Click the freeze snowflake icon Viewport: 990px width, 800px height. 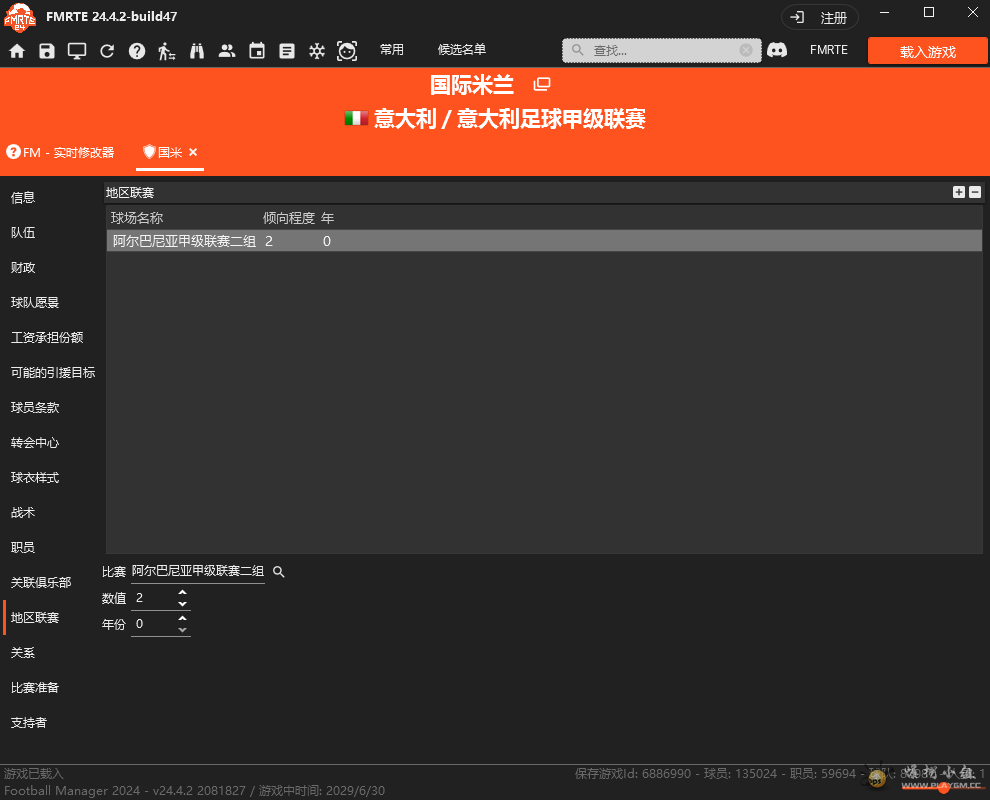[317, 51]
